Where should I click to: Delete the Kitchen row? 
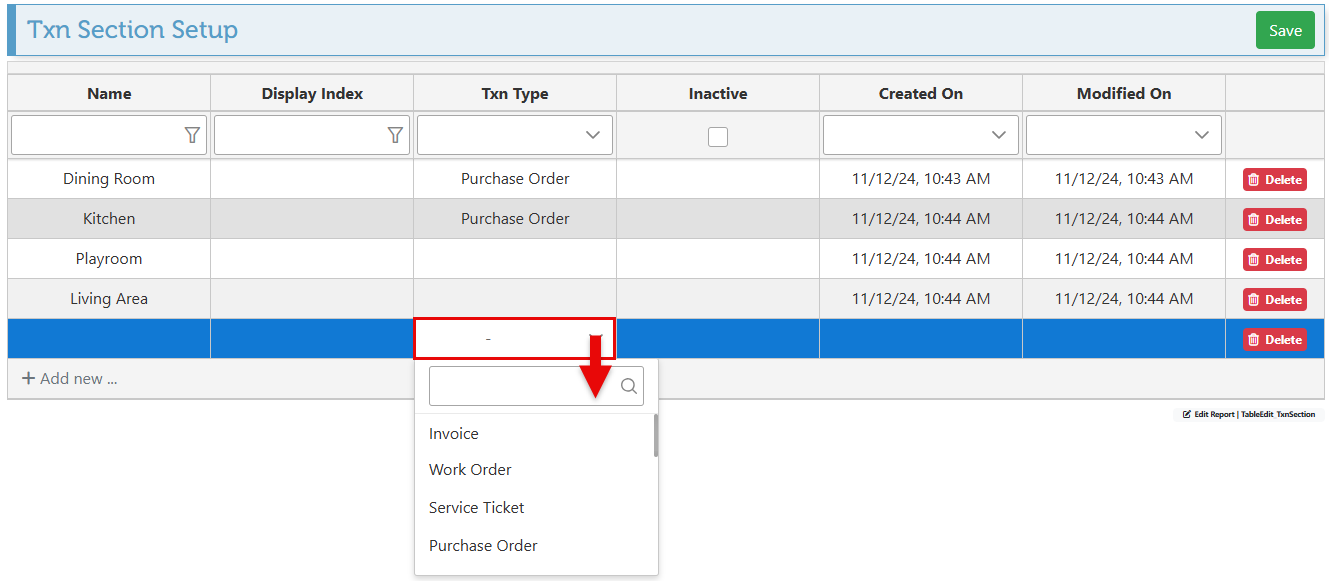(x=1274, y=220)
